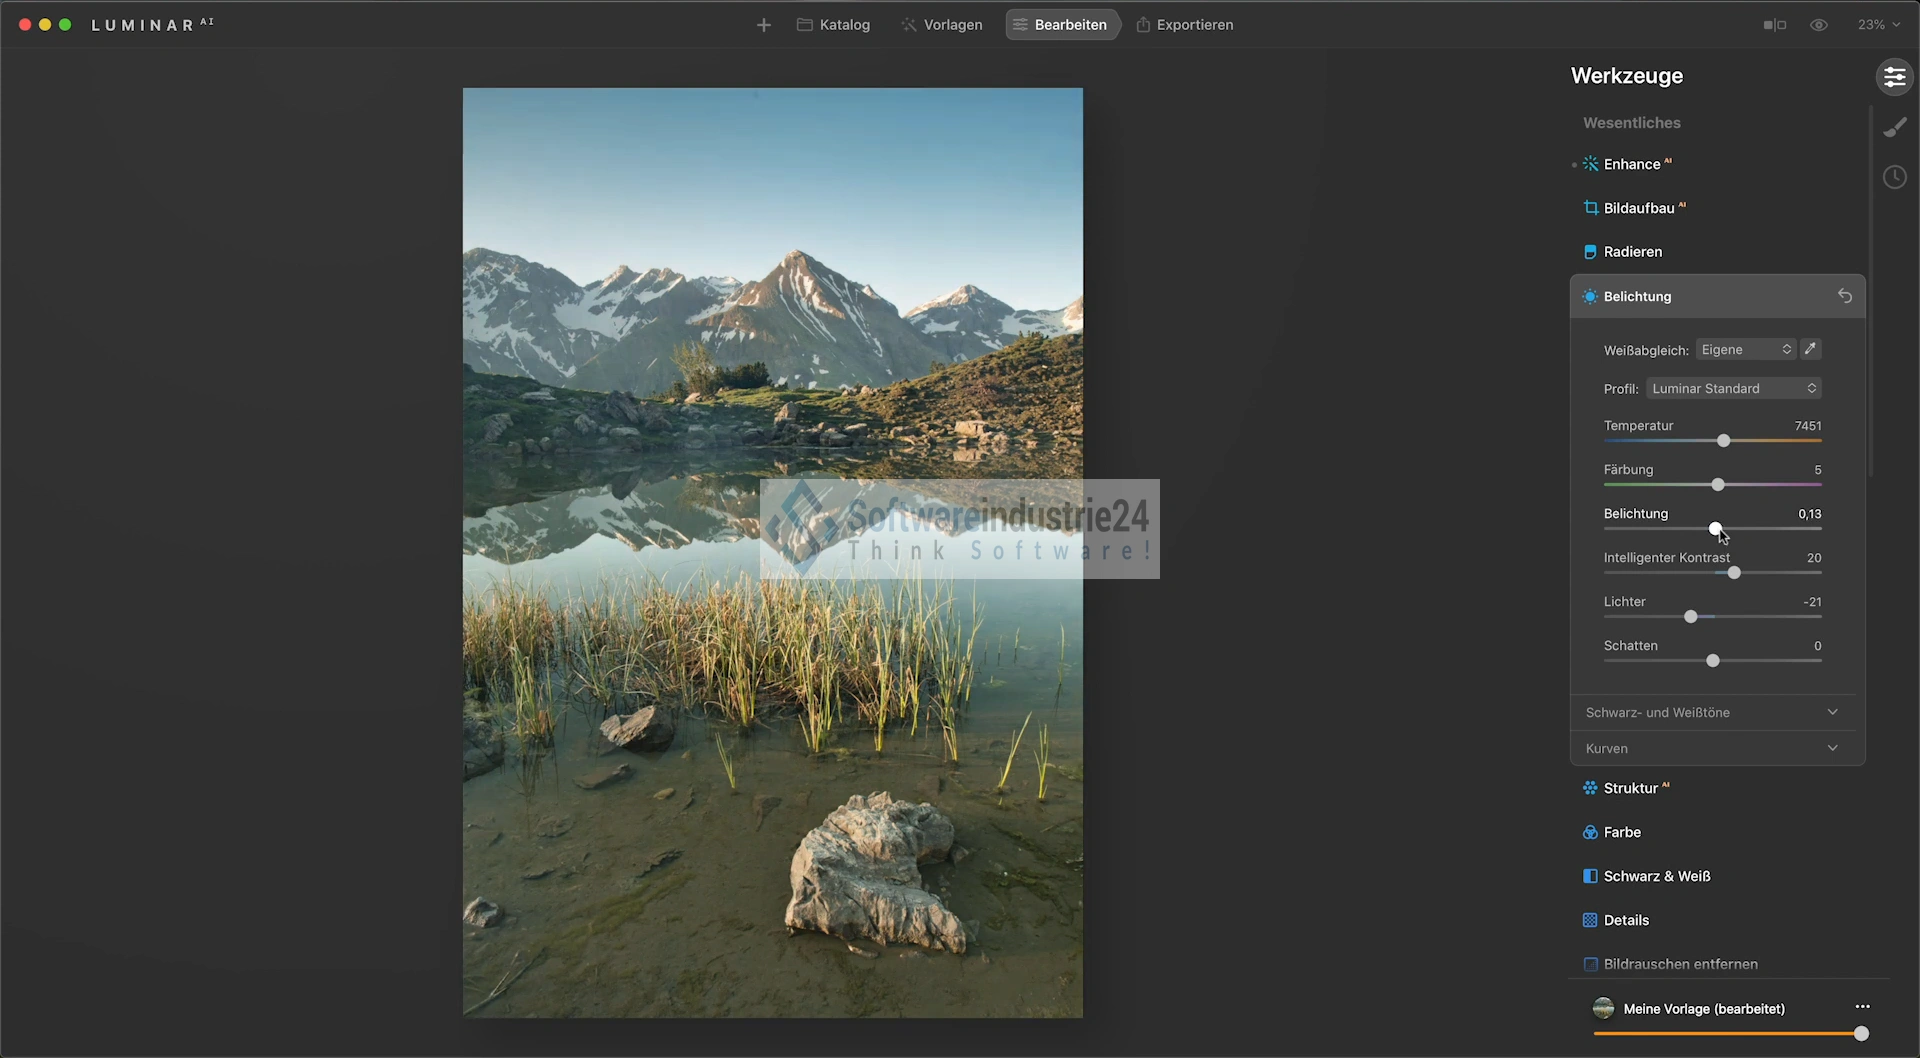Open the Tools sliders icon in sidebar
1920x1058 pixels.
(x=1894, y=77)
